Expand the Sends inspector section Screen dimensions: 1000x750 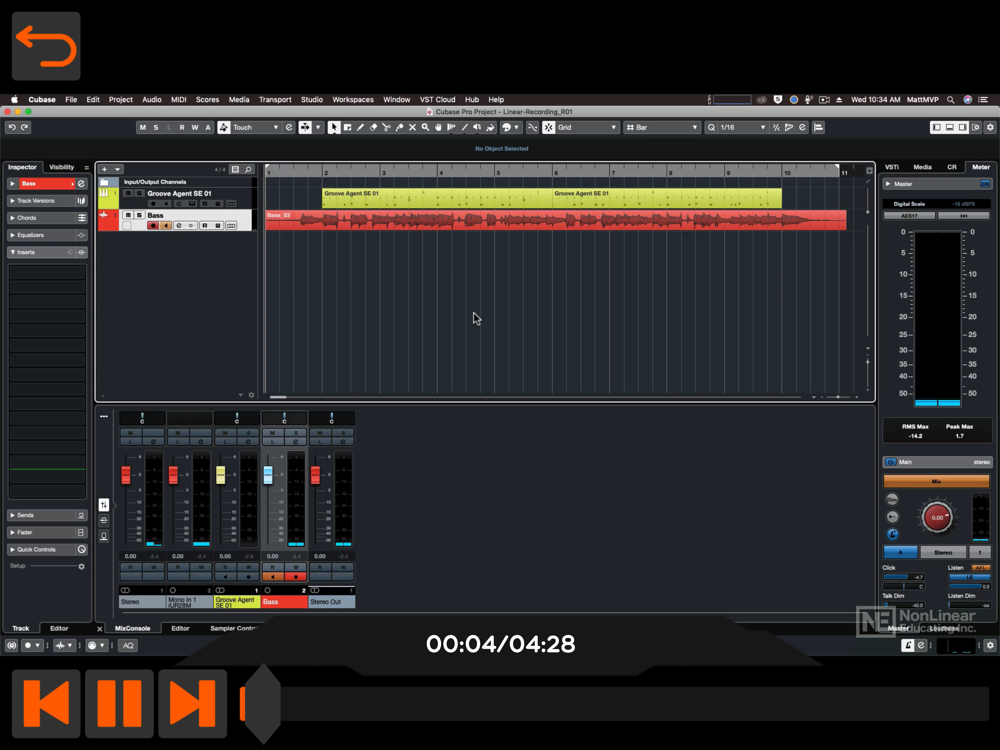click(x=13, y=515)
